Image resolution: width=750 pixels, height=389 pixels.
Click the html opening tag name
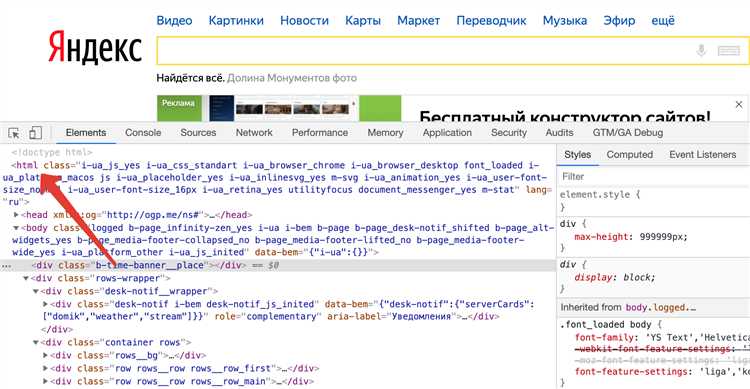[x=27, y=165]
